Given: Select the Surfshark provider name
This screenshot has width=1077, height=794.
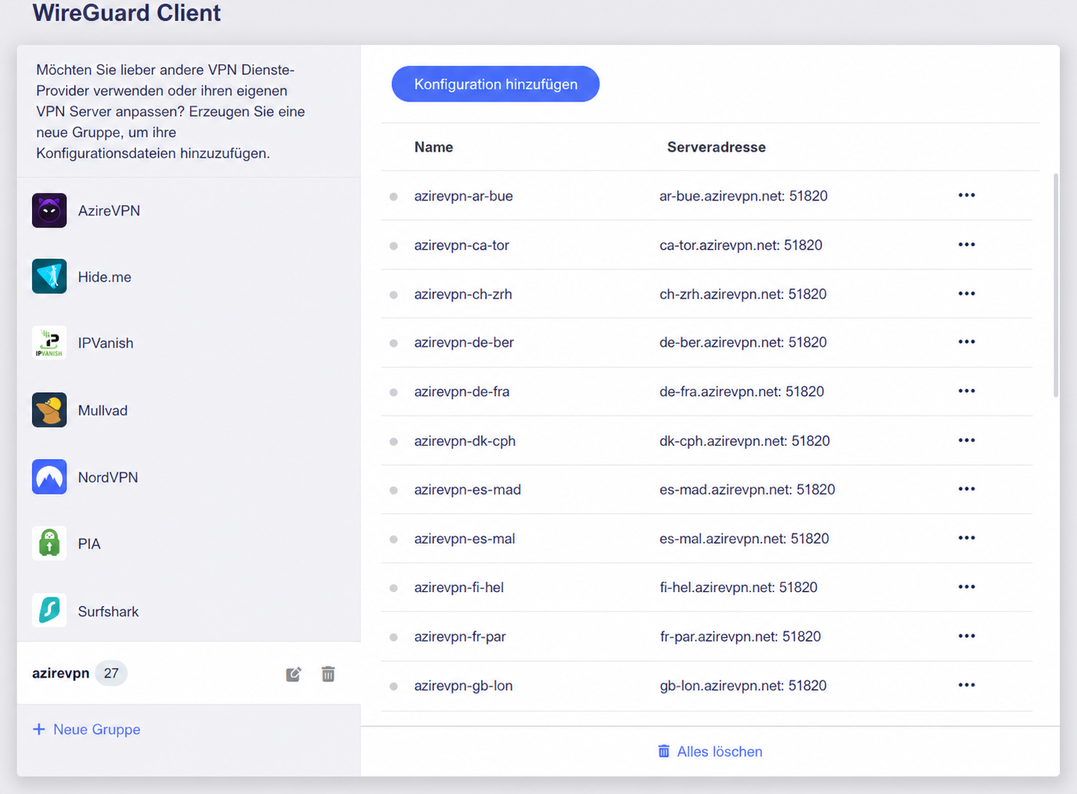Looking at the screenshot, I should 108,611.
